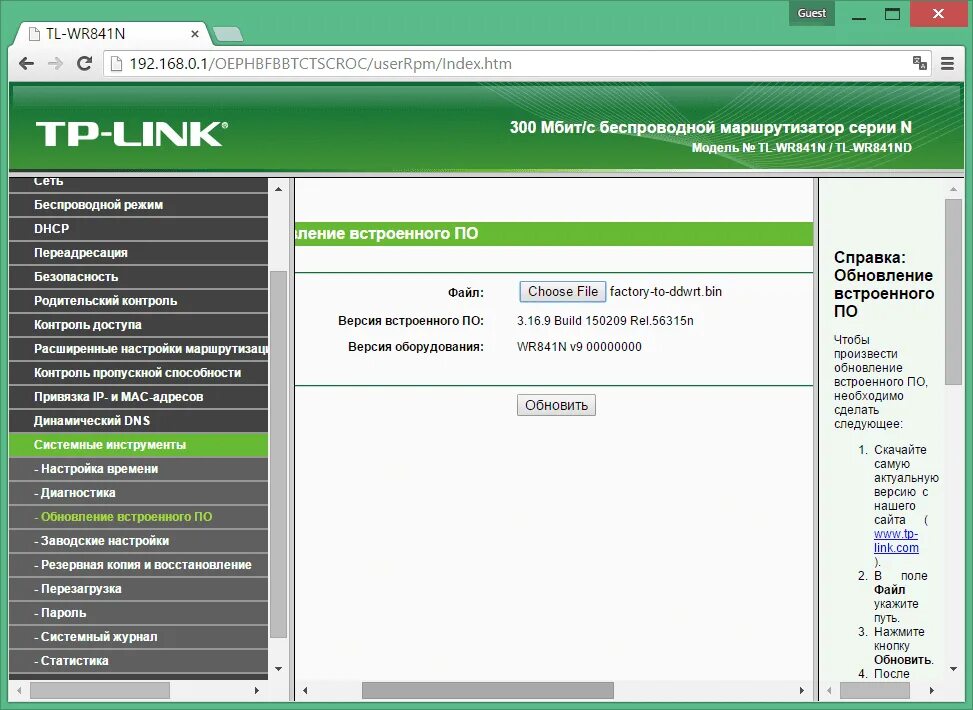
Task: Select the TL-WR841N tab
Action: 112,34
